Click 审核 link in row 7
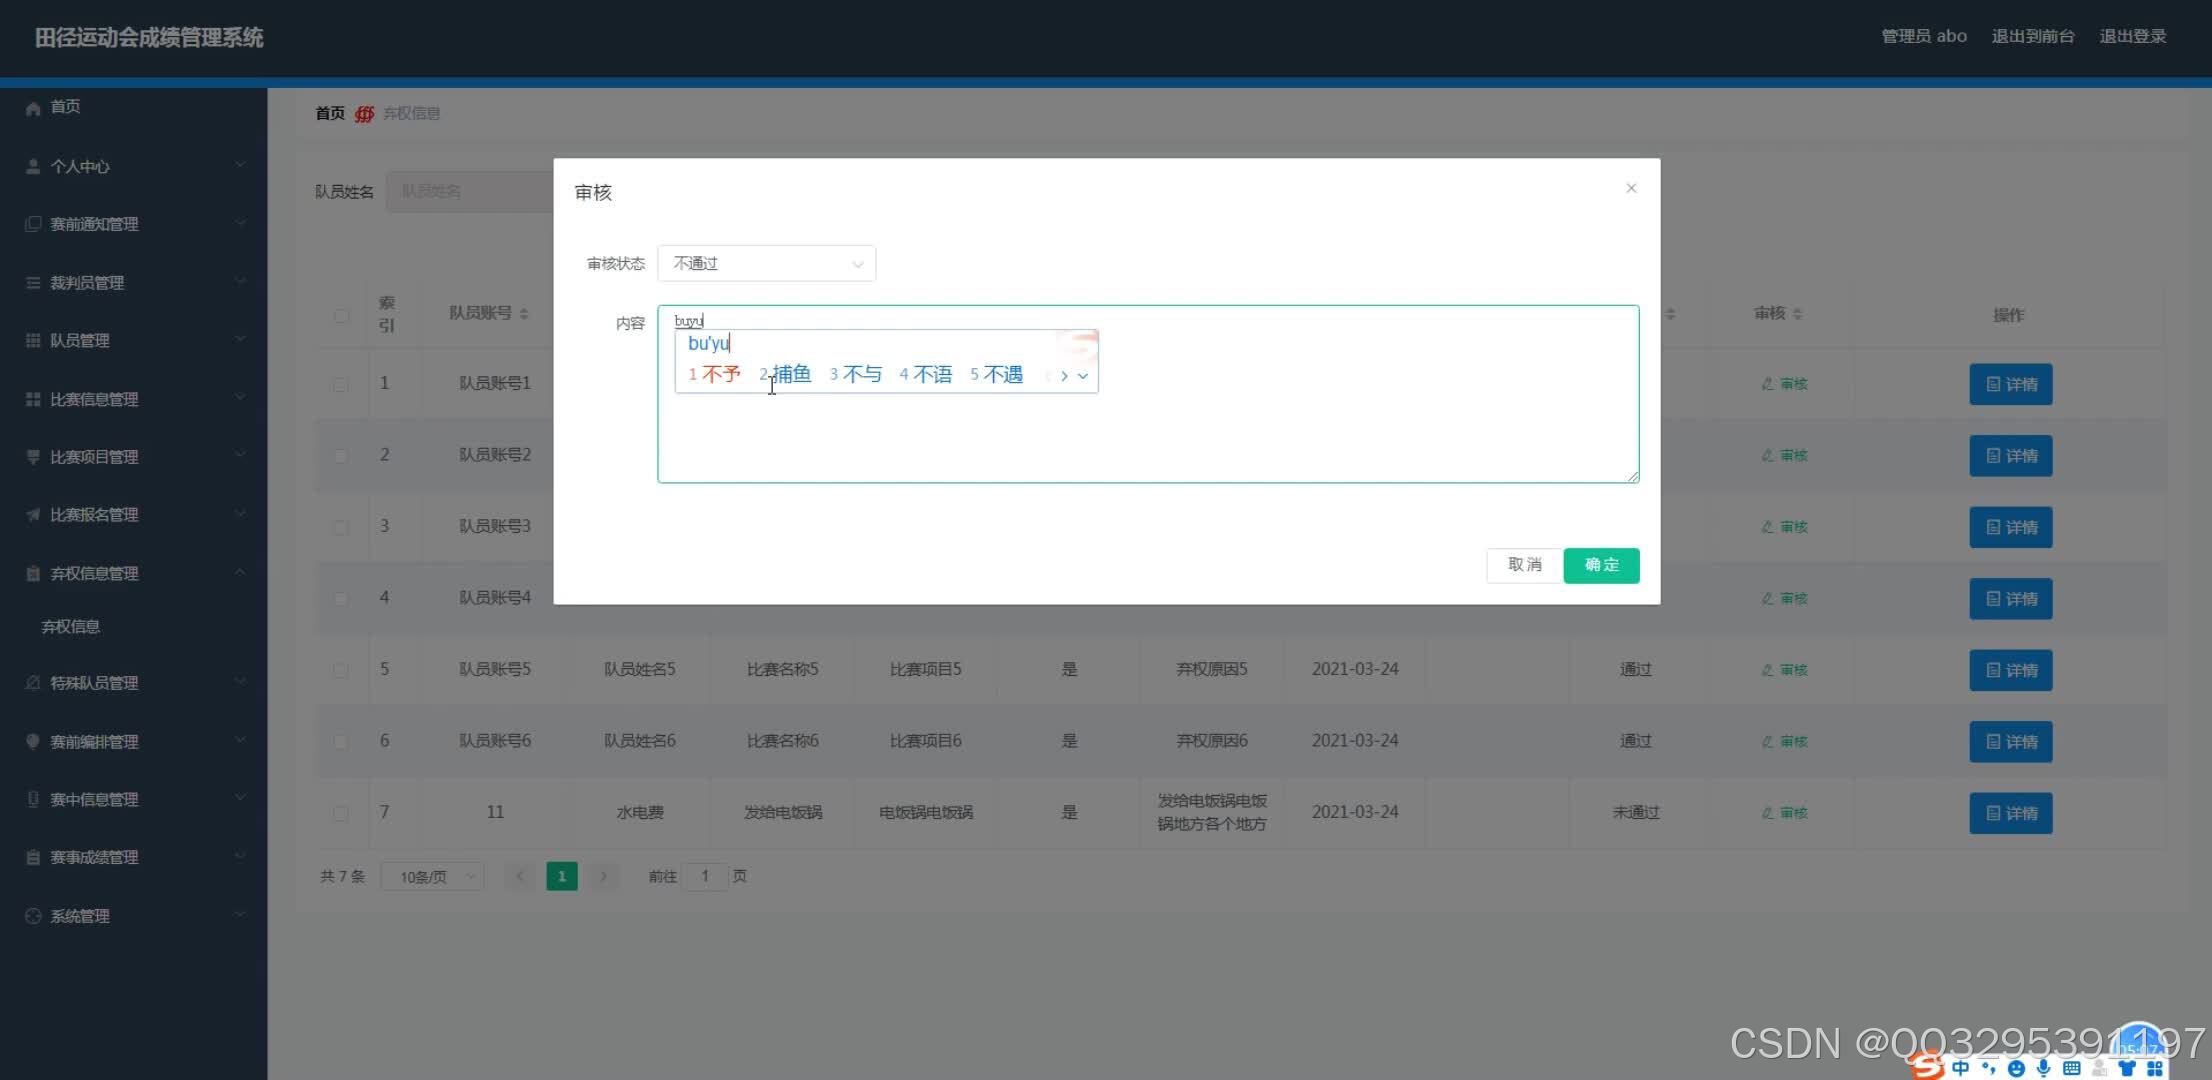2212x1080 pixels. (x=1784, y=813)
